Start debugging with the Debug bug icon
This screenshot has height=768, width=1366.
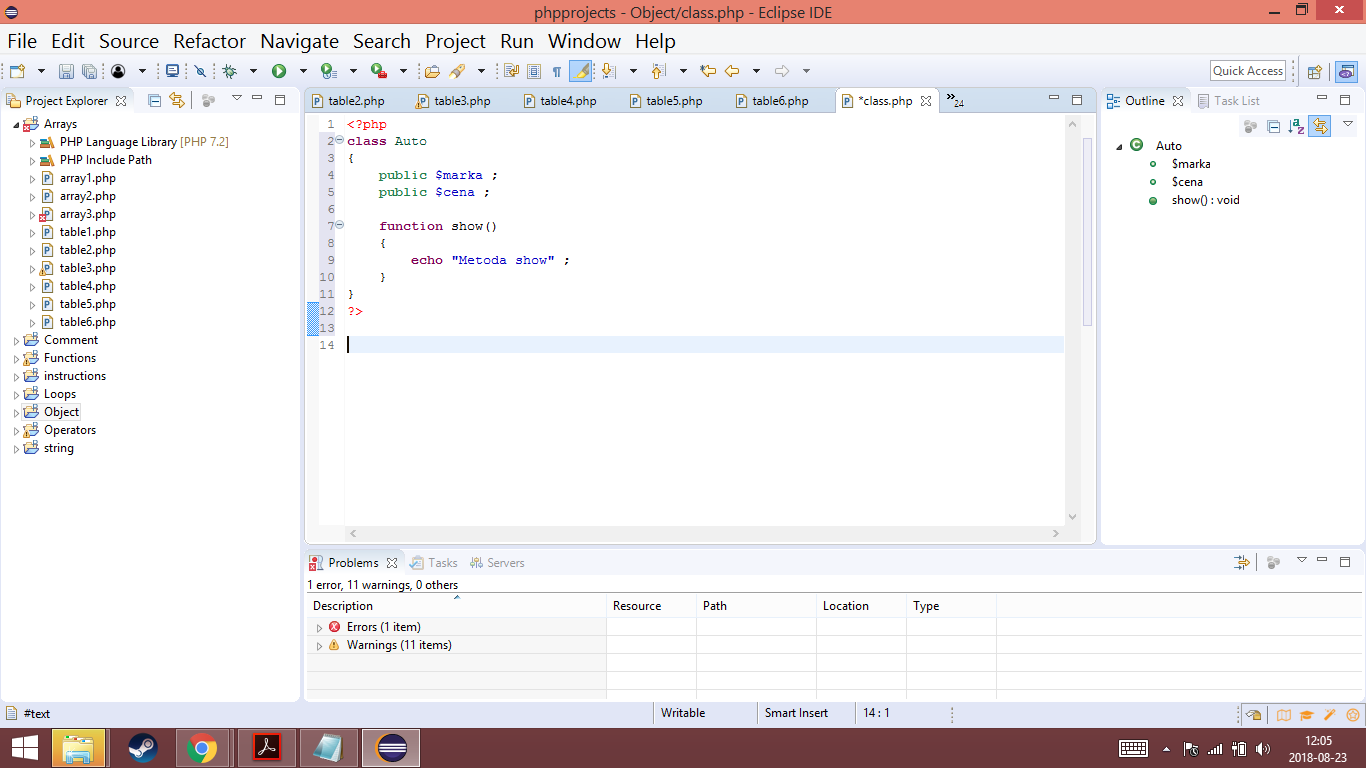pos(230,70)
